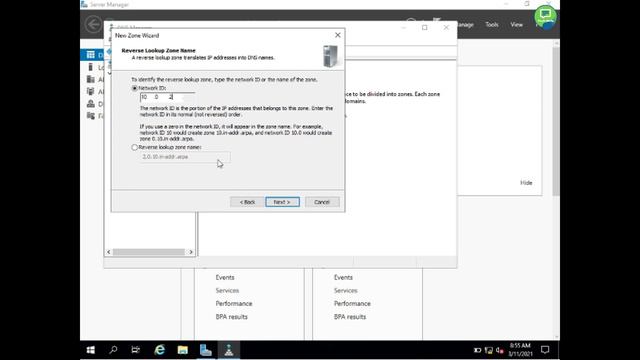Open the DNS role icon in Server Manager sidebar
This screenshot has height=360, width=640.
91,104
